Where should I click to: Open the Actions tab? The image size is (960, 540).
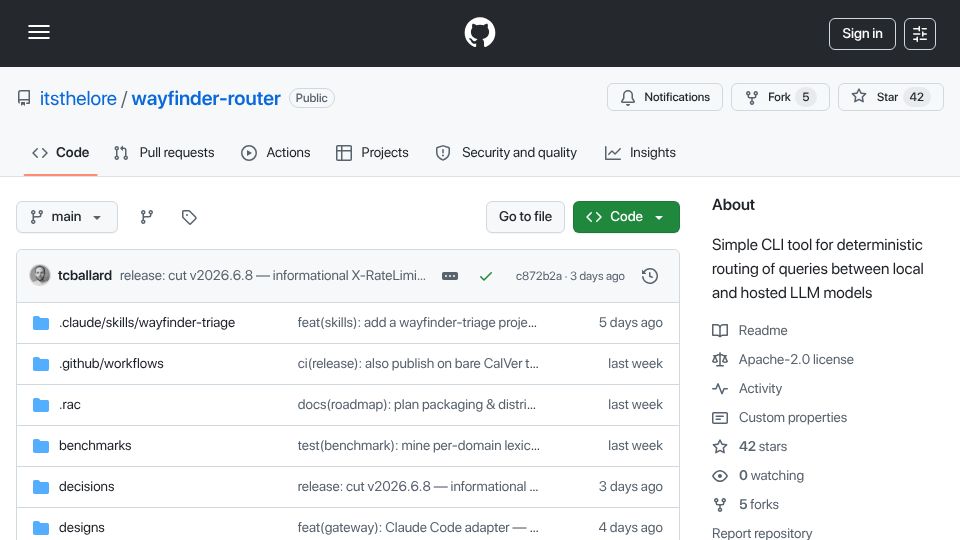coord(276,152)
